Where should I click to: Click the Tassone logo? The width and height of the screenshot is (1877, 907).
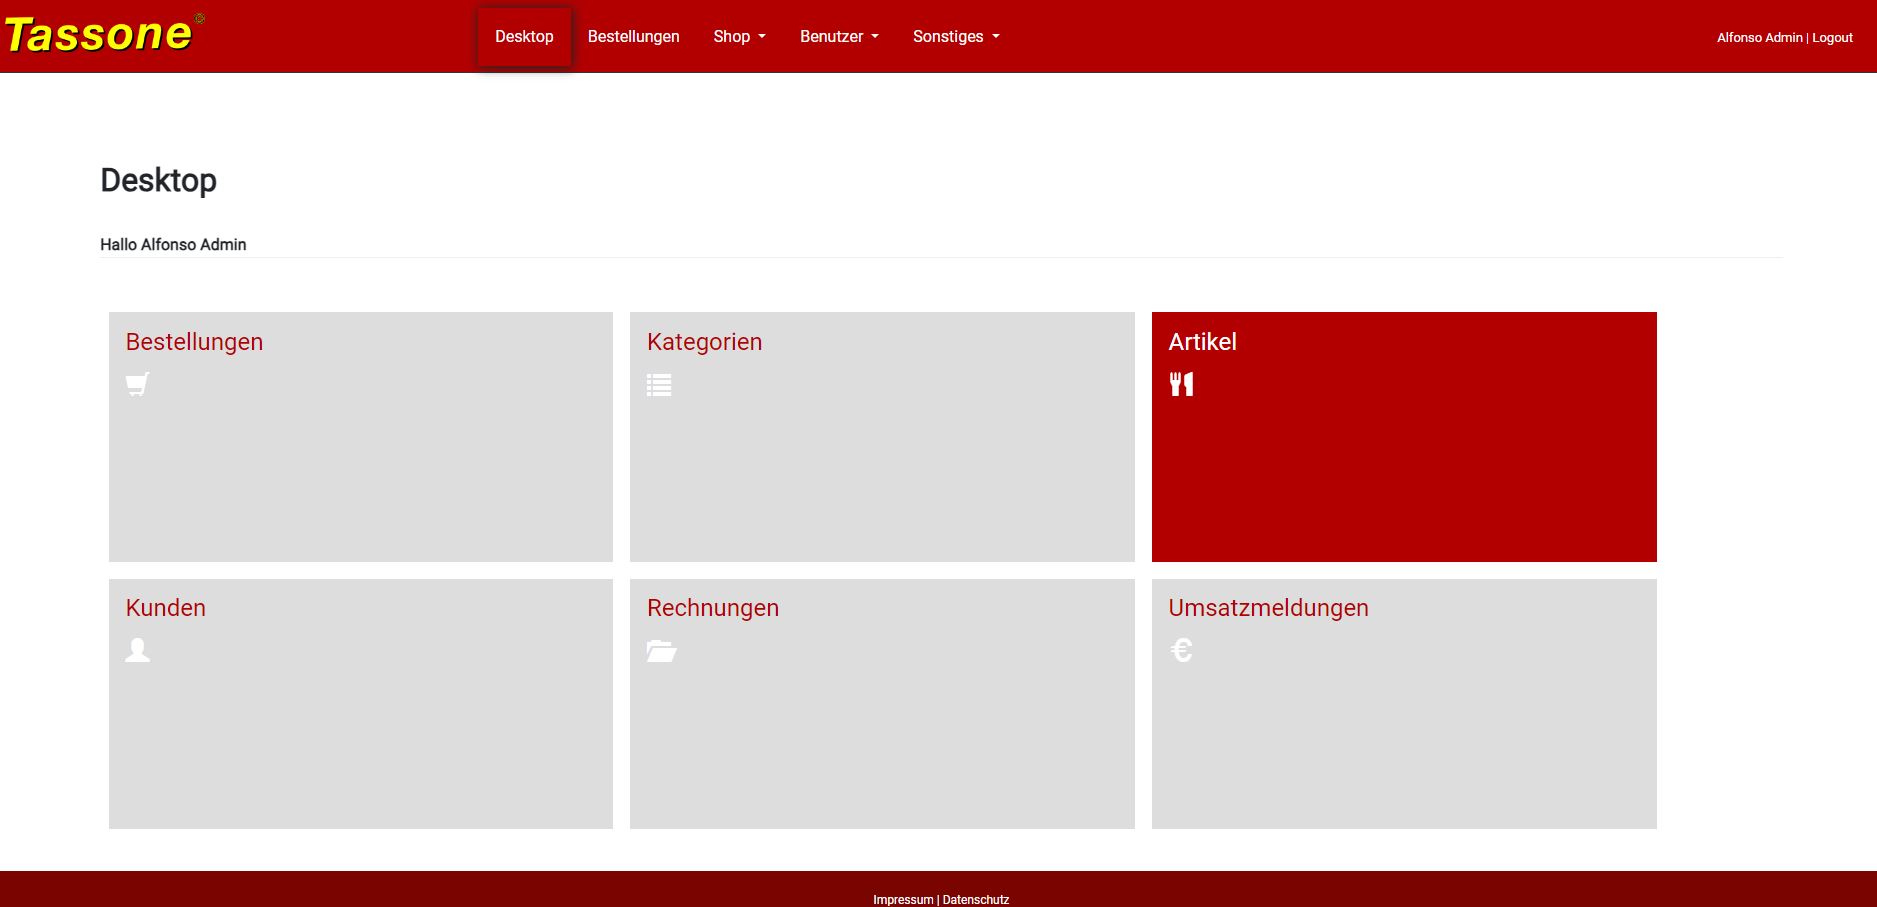(x=100, y=35)
